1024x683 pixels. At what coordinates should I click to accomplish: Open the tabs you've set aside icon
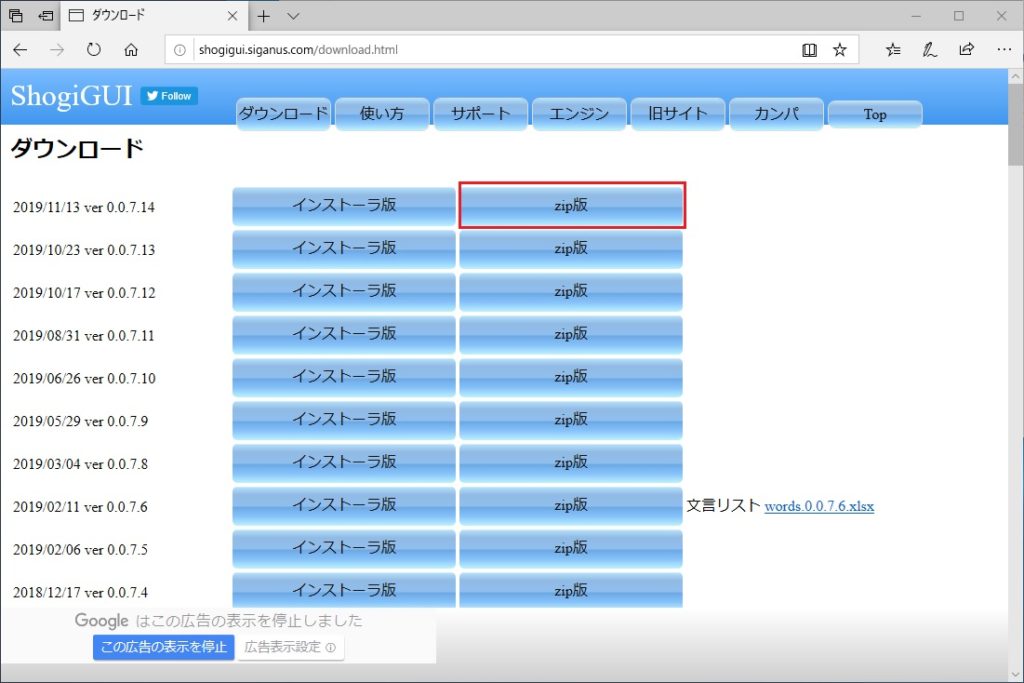click(x=16, y=16)
